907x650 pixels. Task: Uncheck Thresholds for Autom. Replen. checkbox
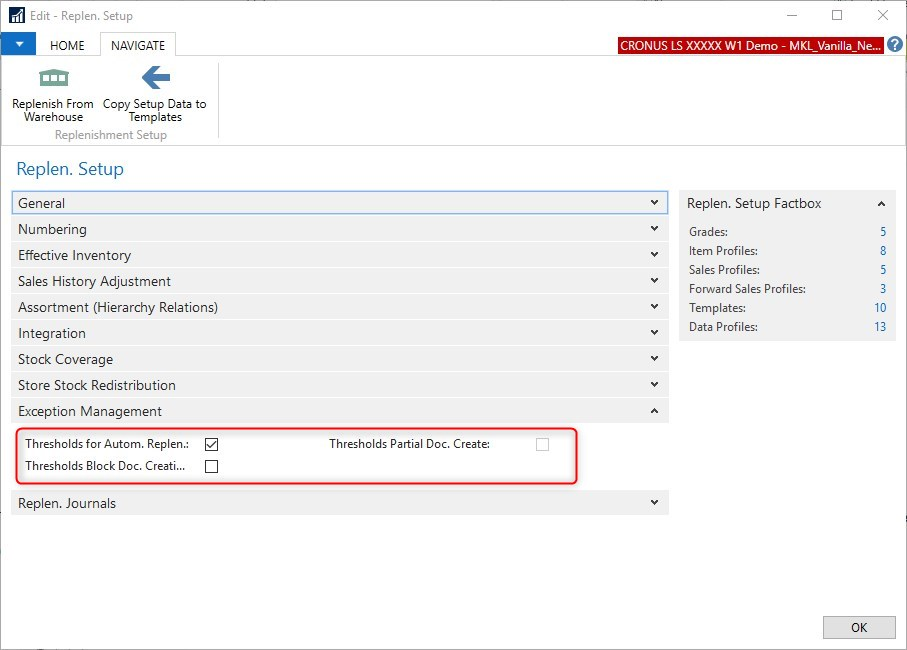[211, 444]
